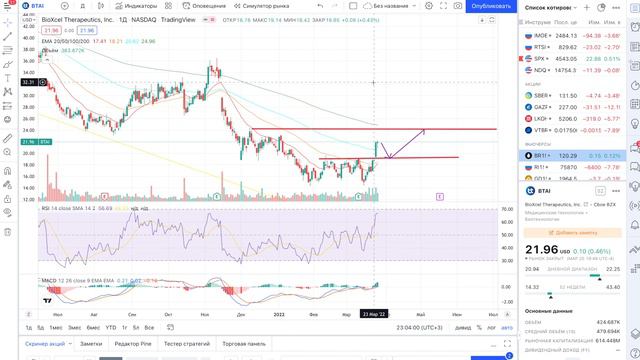This screenshot has height=360, width=640.
Task: Toggle lock all drawing tools
Action: click(7, 199)
